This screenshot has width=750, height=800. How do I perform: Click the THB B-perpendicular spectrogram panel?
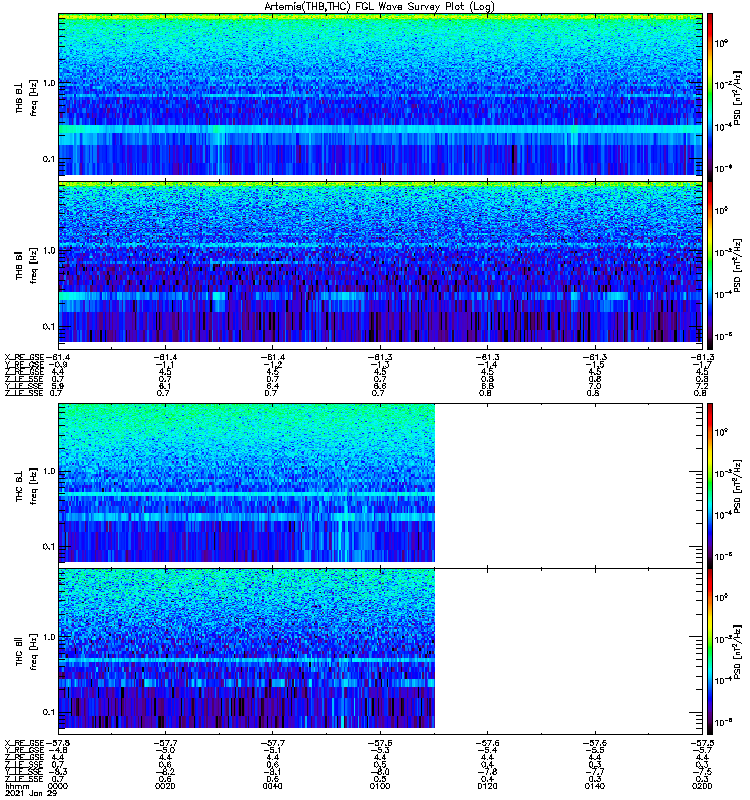[x=380, y=95]
